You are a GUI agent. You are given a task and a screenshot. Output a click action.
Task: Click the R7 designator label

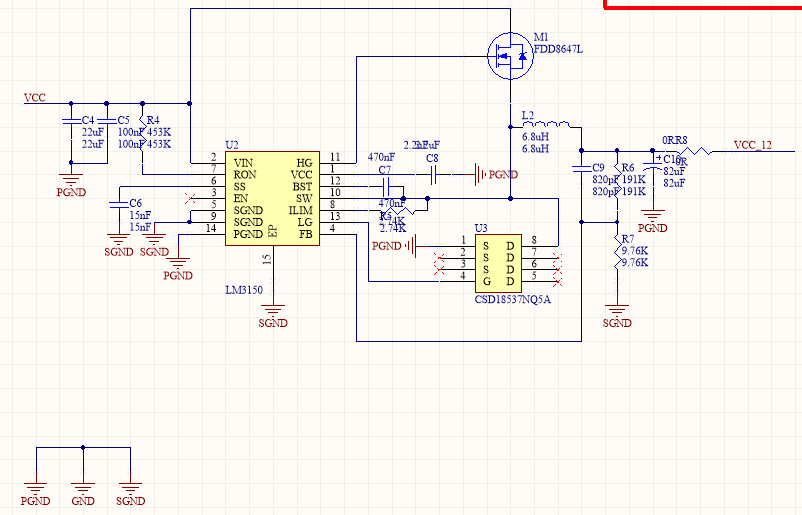[x=628, y=239]
